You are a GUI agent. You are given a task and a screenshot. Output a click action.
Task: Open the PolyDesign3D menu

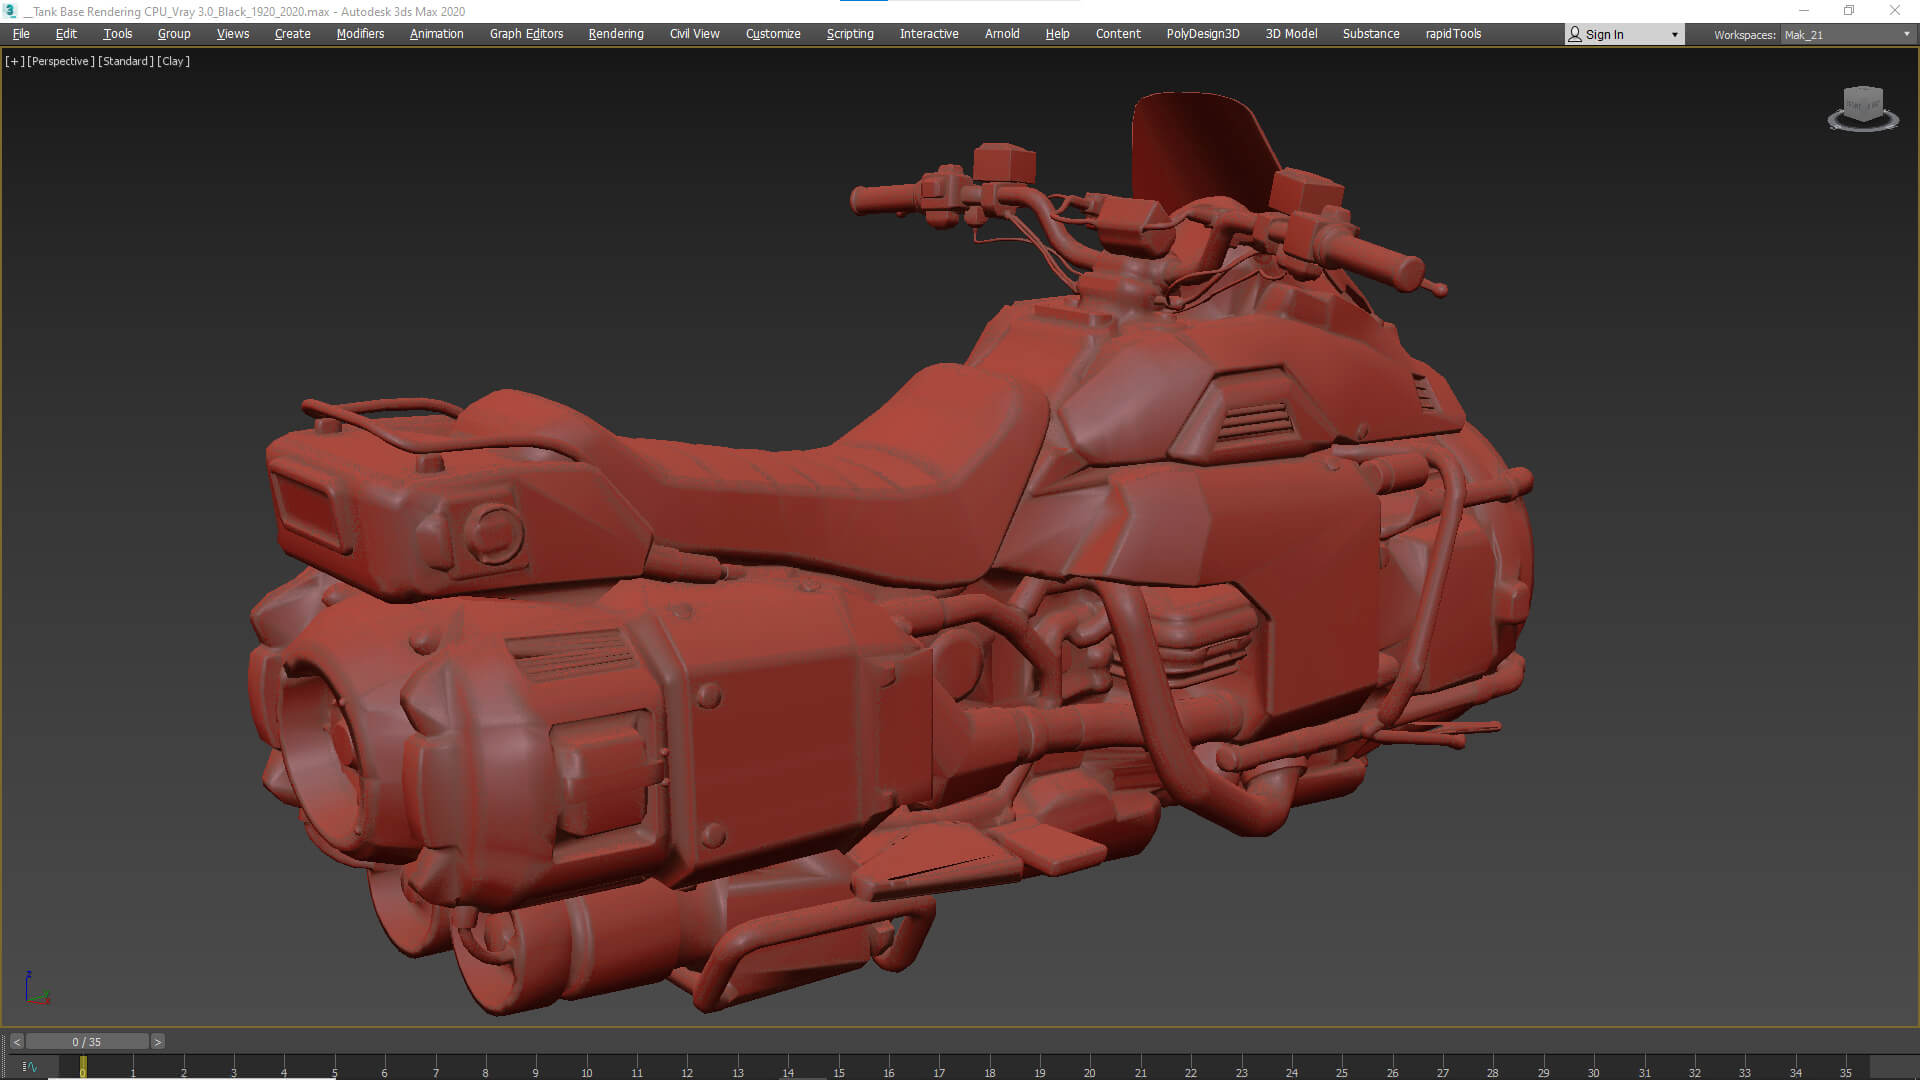(x=1203, y=34)
